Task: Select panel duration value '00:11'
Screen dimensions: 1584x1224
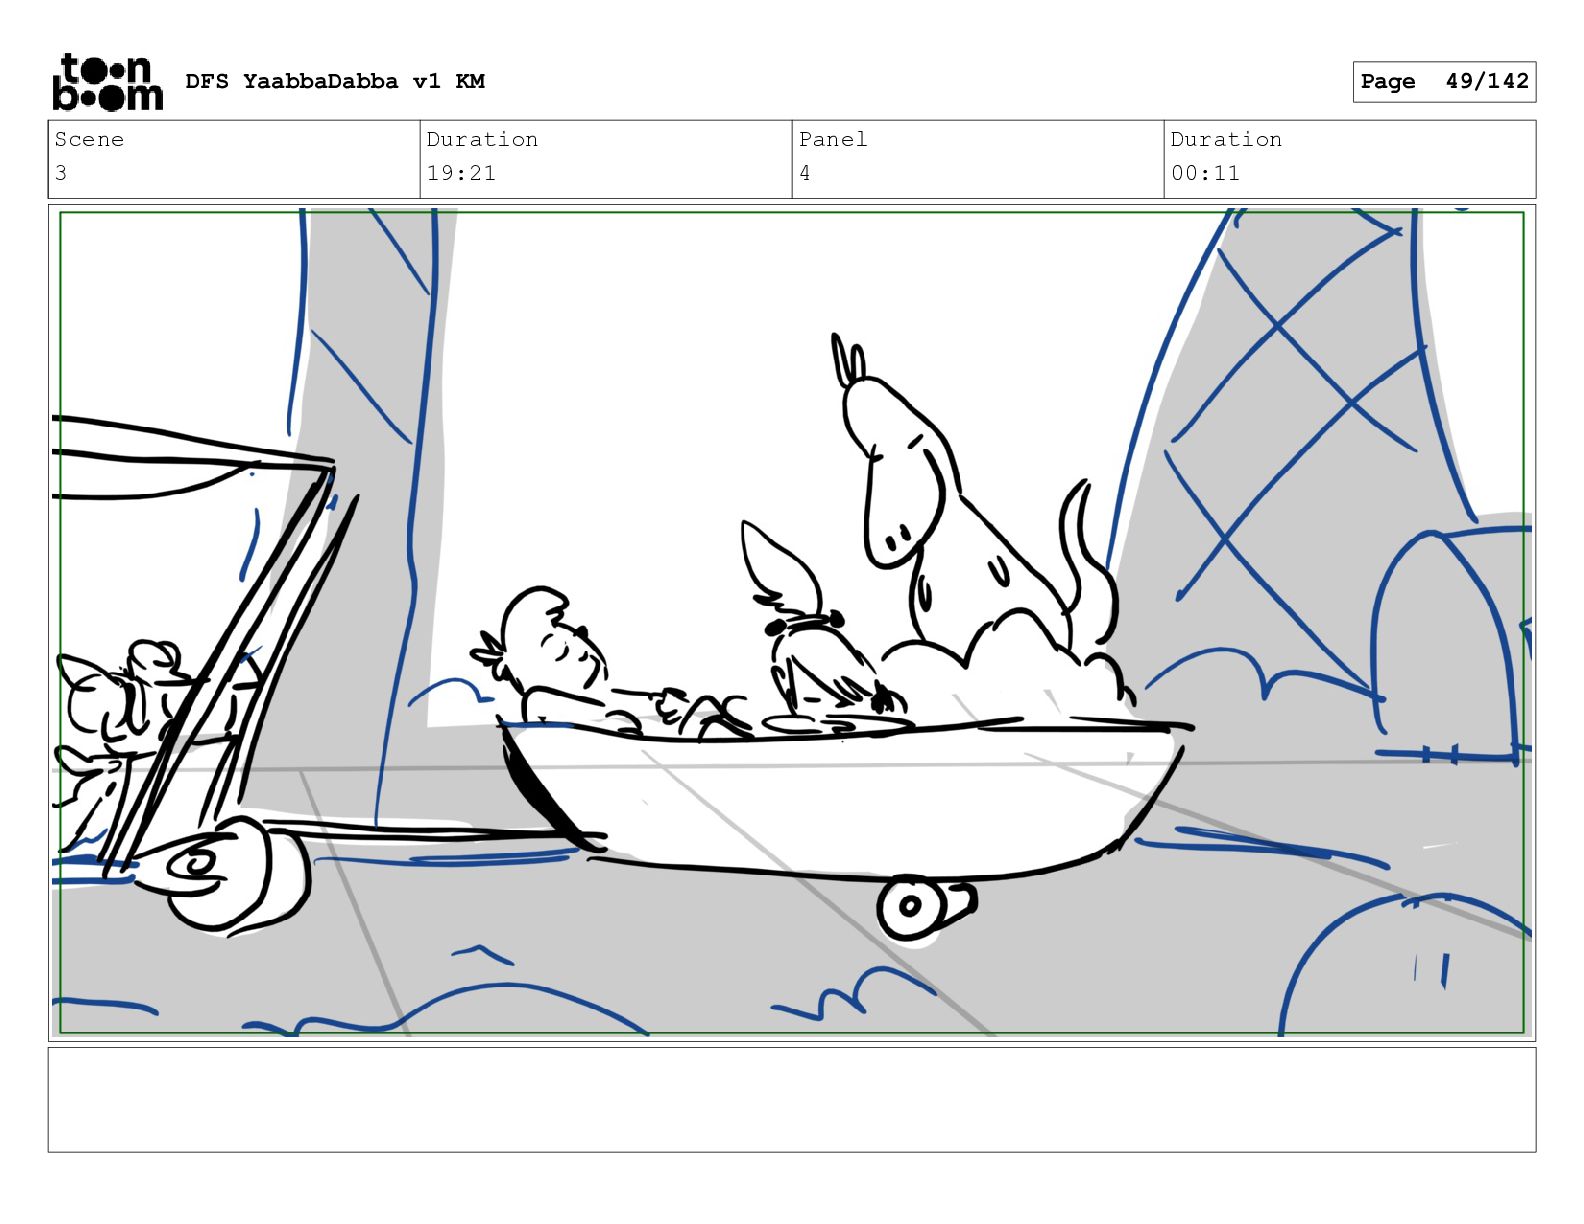Action: point(1205,173)
